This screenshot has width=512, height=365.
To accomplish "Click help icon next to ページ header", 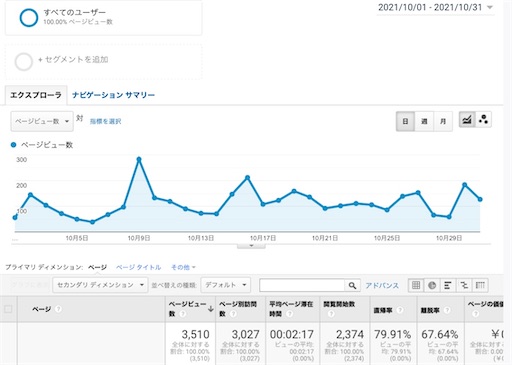I will (x=58, y=309).
